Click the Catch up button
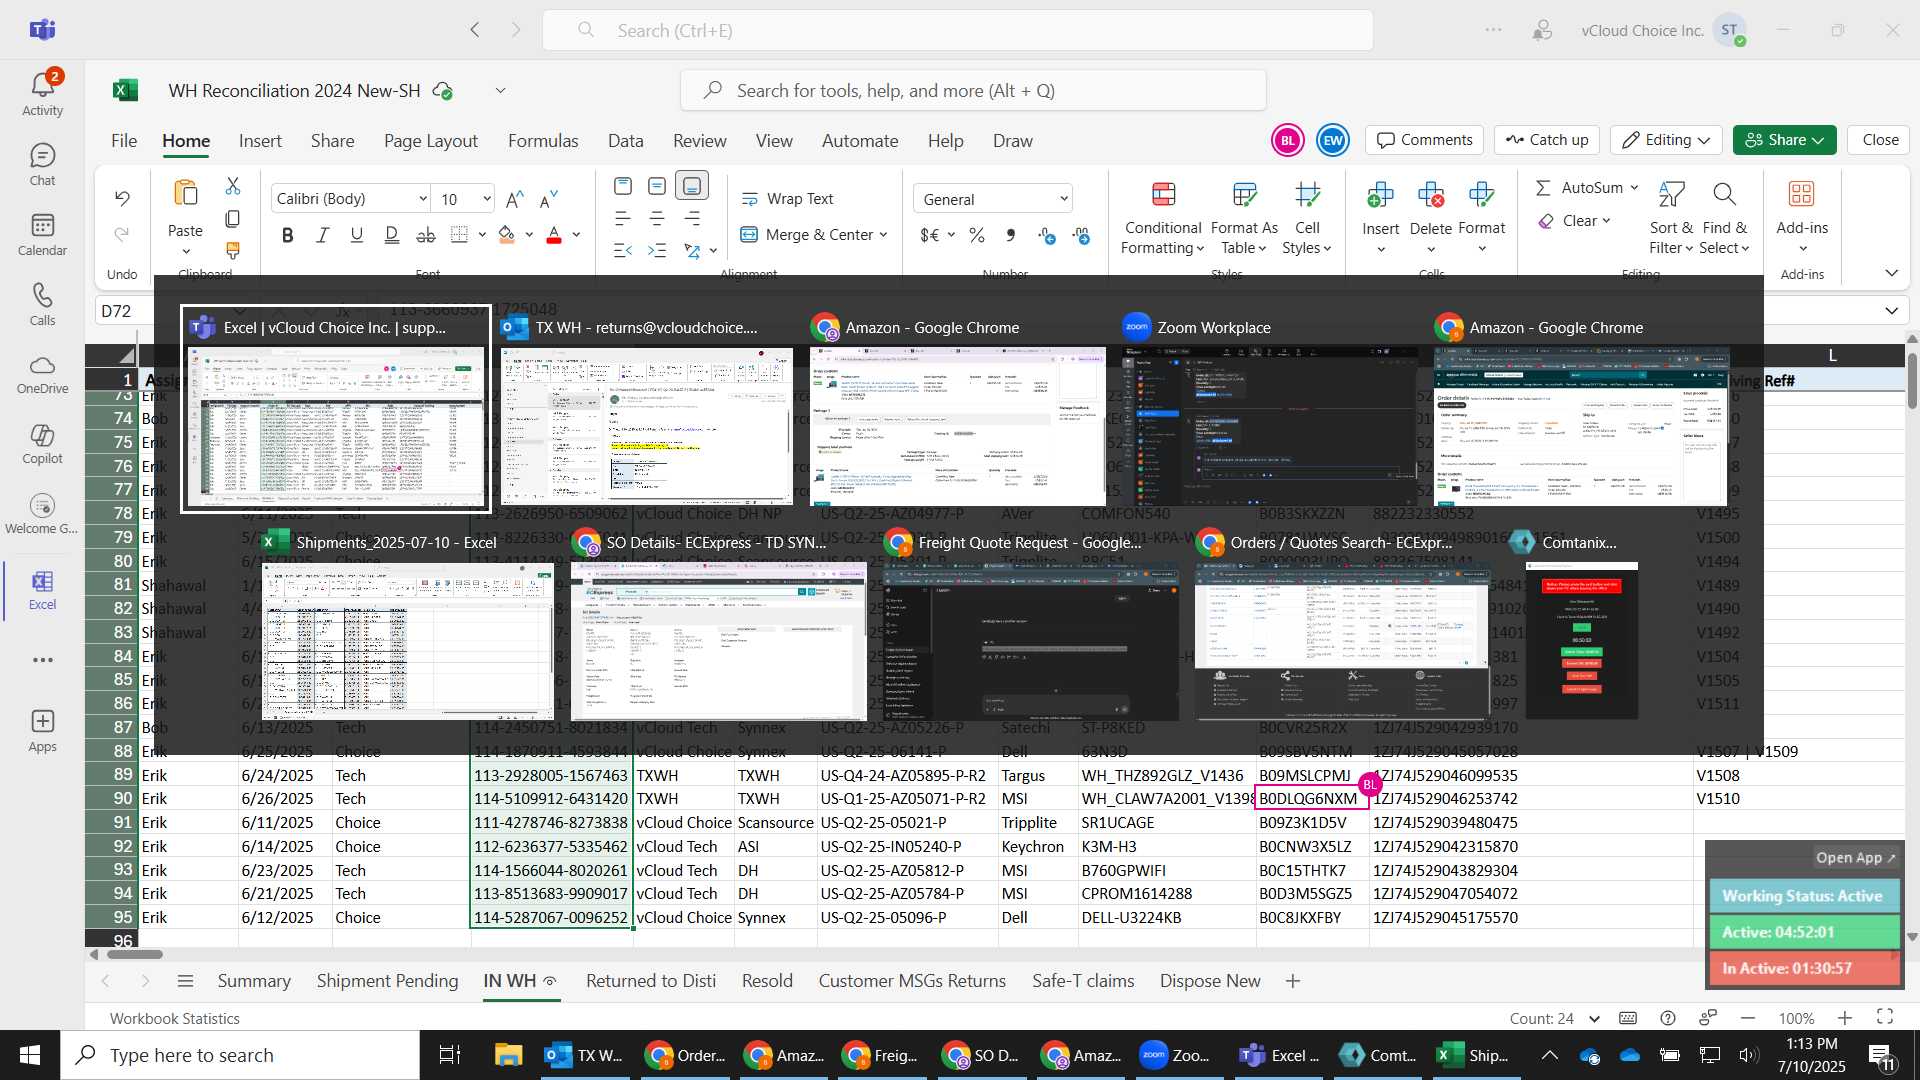The width and height of the screenshot is (1920, 1080). (1547, 140)
